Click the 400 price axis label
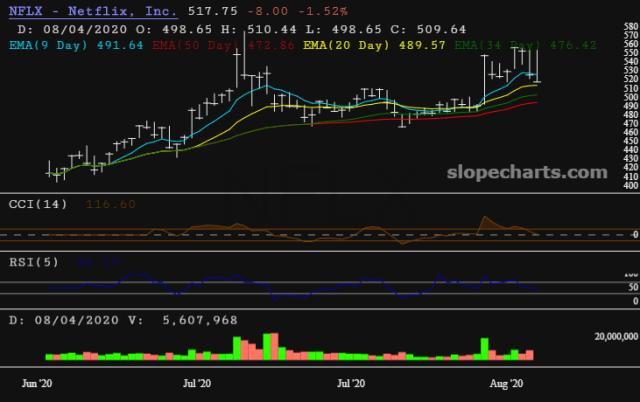 click(x=631, y=185)
